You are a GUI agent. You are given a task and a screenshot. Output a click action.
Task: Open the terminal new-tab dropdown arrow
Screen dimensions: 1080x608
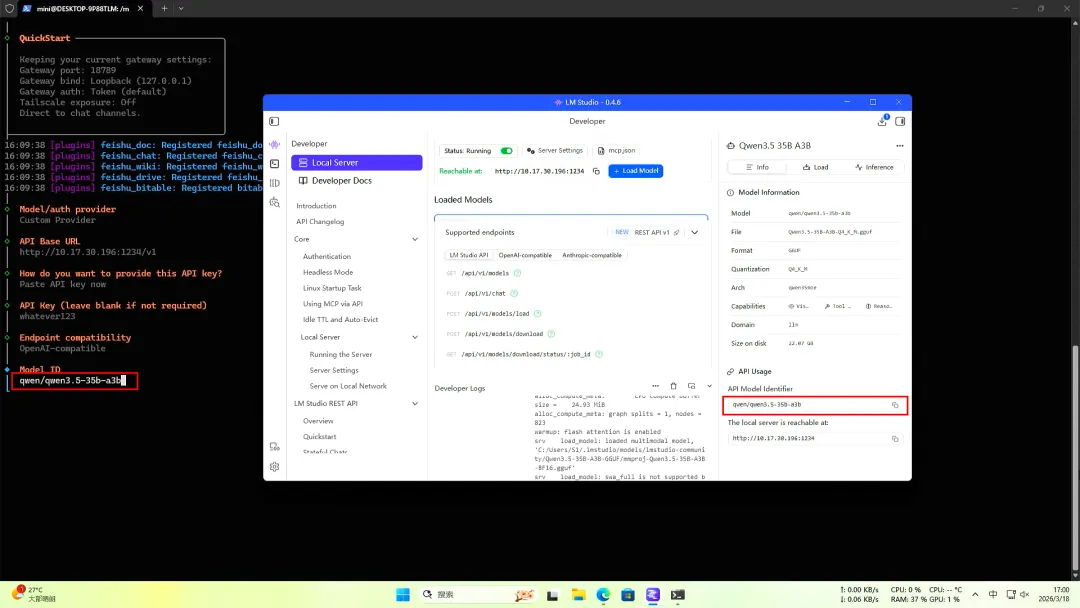point(181,8)
